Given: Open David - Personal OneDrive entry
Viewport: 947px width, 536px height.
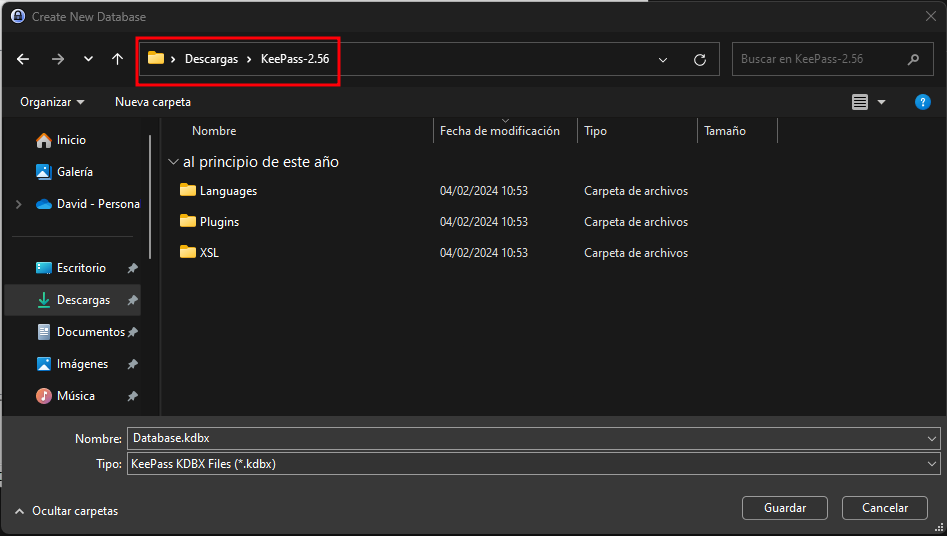Looking at the screenshot, I should click(98, 204).
